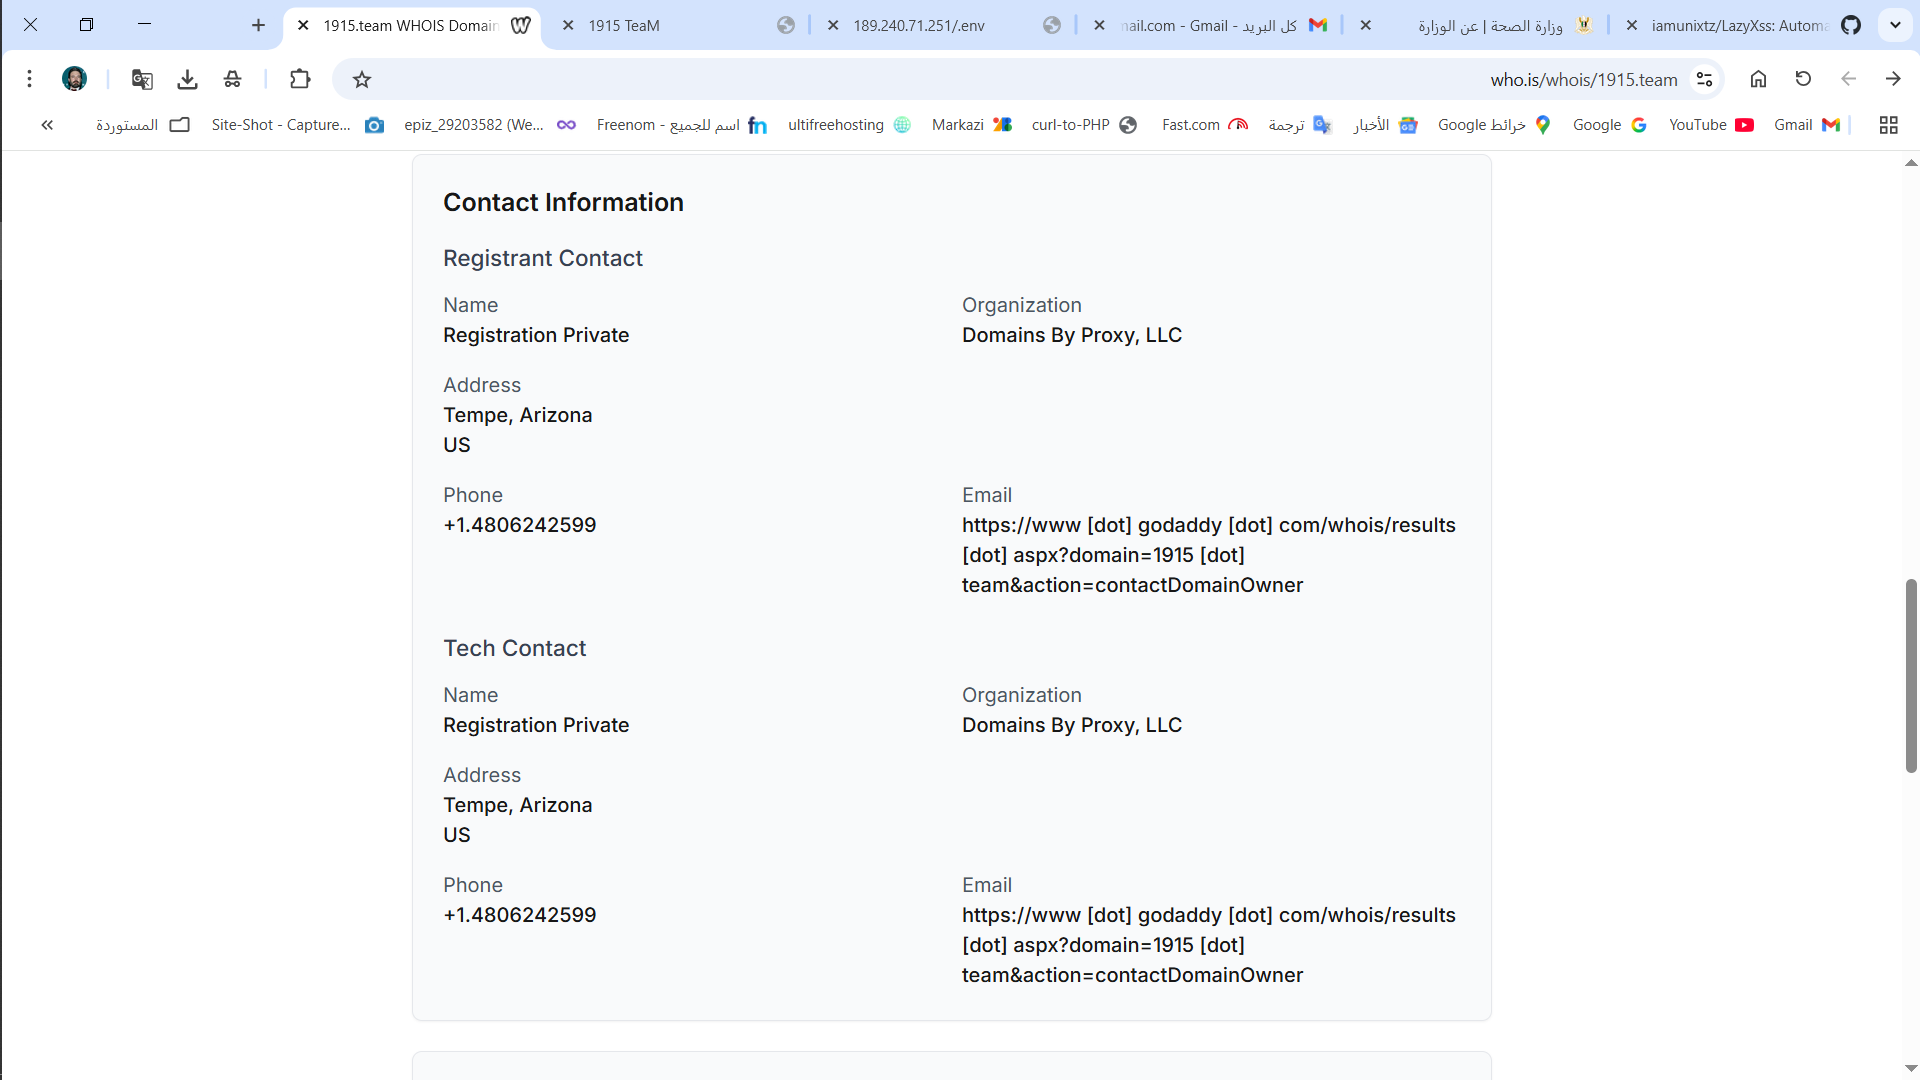Viewport: 1920px width, 1080px height.
Task: Close the Gmail tab
Action: [1099, 25]
